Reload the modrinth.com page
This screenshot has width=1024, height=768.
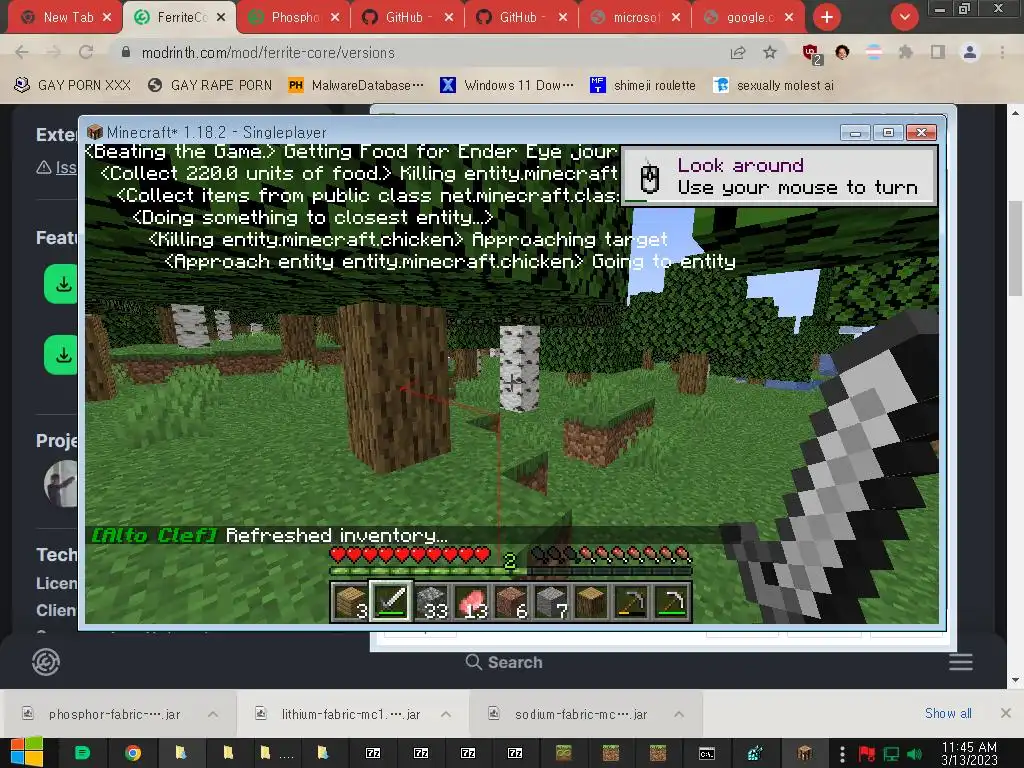click(86, 52)
